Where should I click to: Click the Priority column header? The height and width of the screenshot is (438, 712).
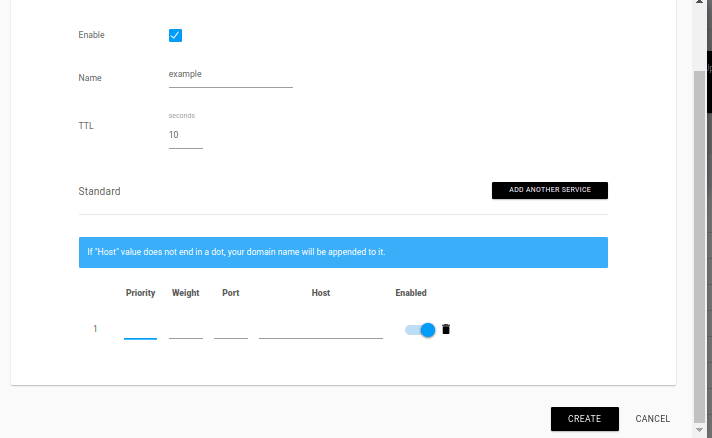(x=140, y=293)
